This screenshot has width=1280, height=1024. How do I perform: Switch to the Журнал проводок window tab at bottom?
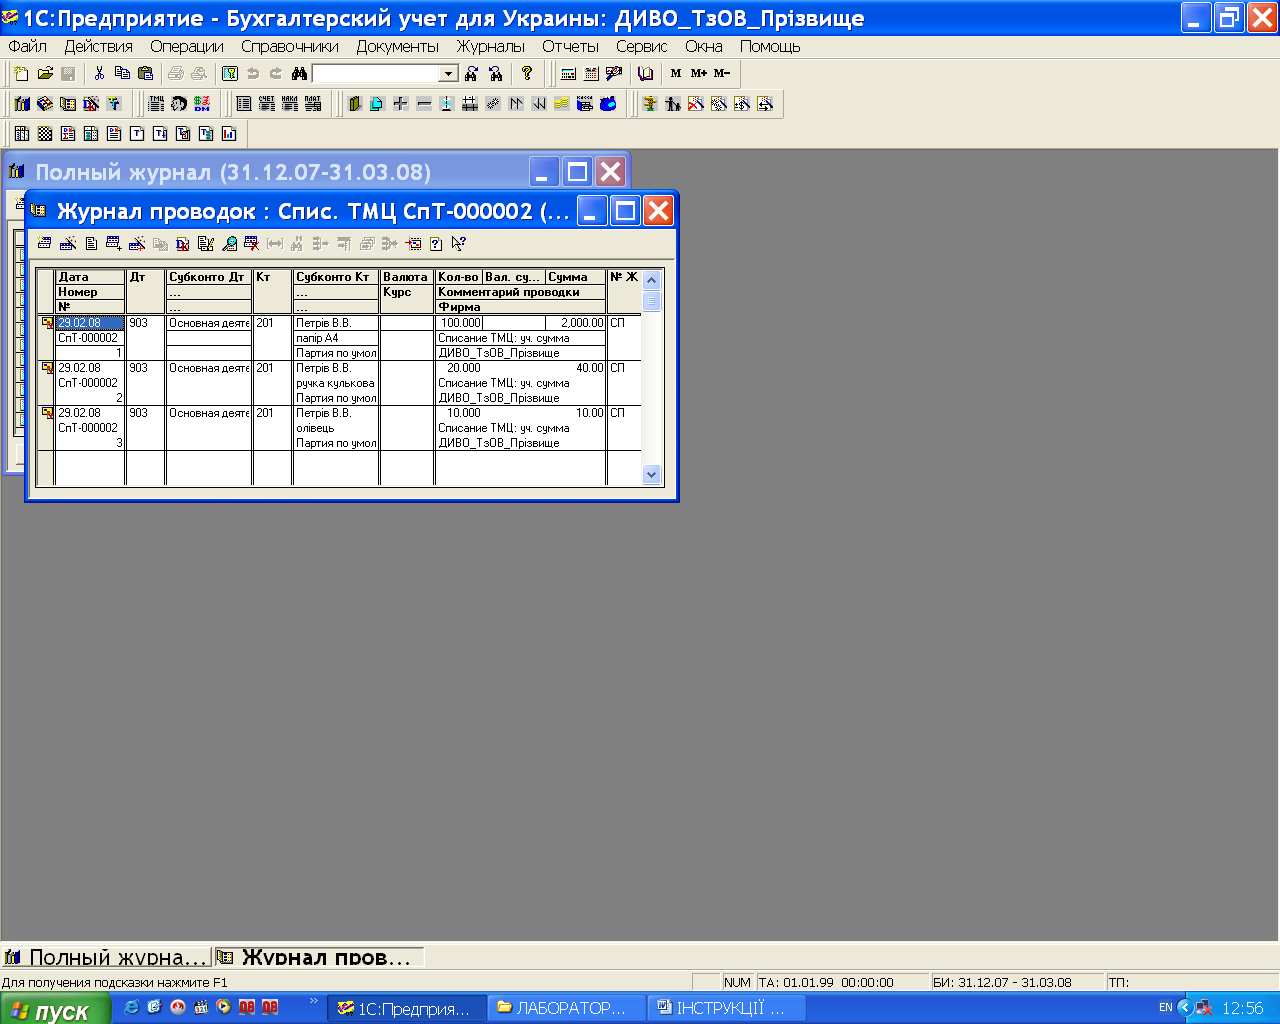[x=319, y=957]
